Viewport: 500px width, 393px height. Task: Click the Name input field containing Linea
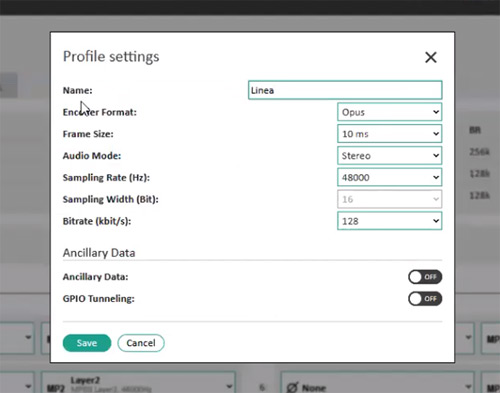pyautogui.click(x=345, y=90)
